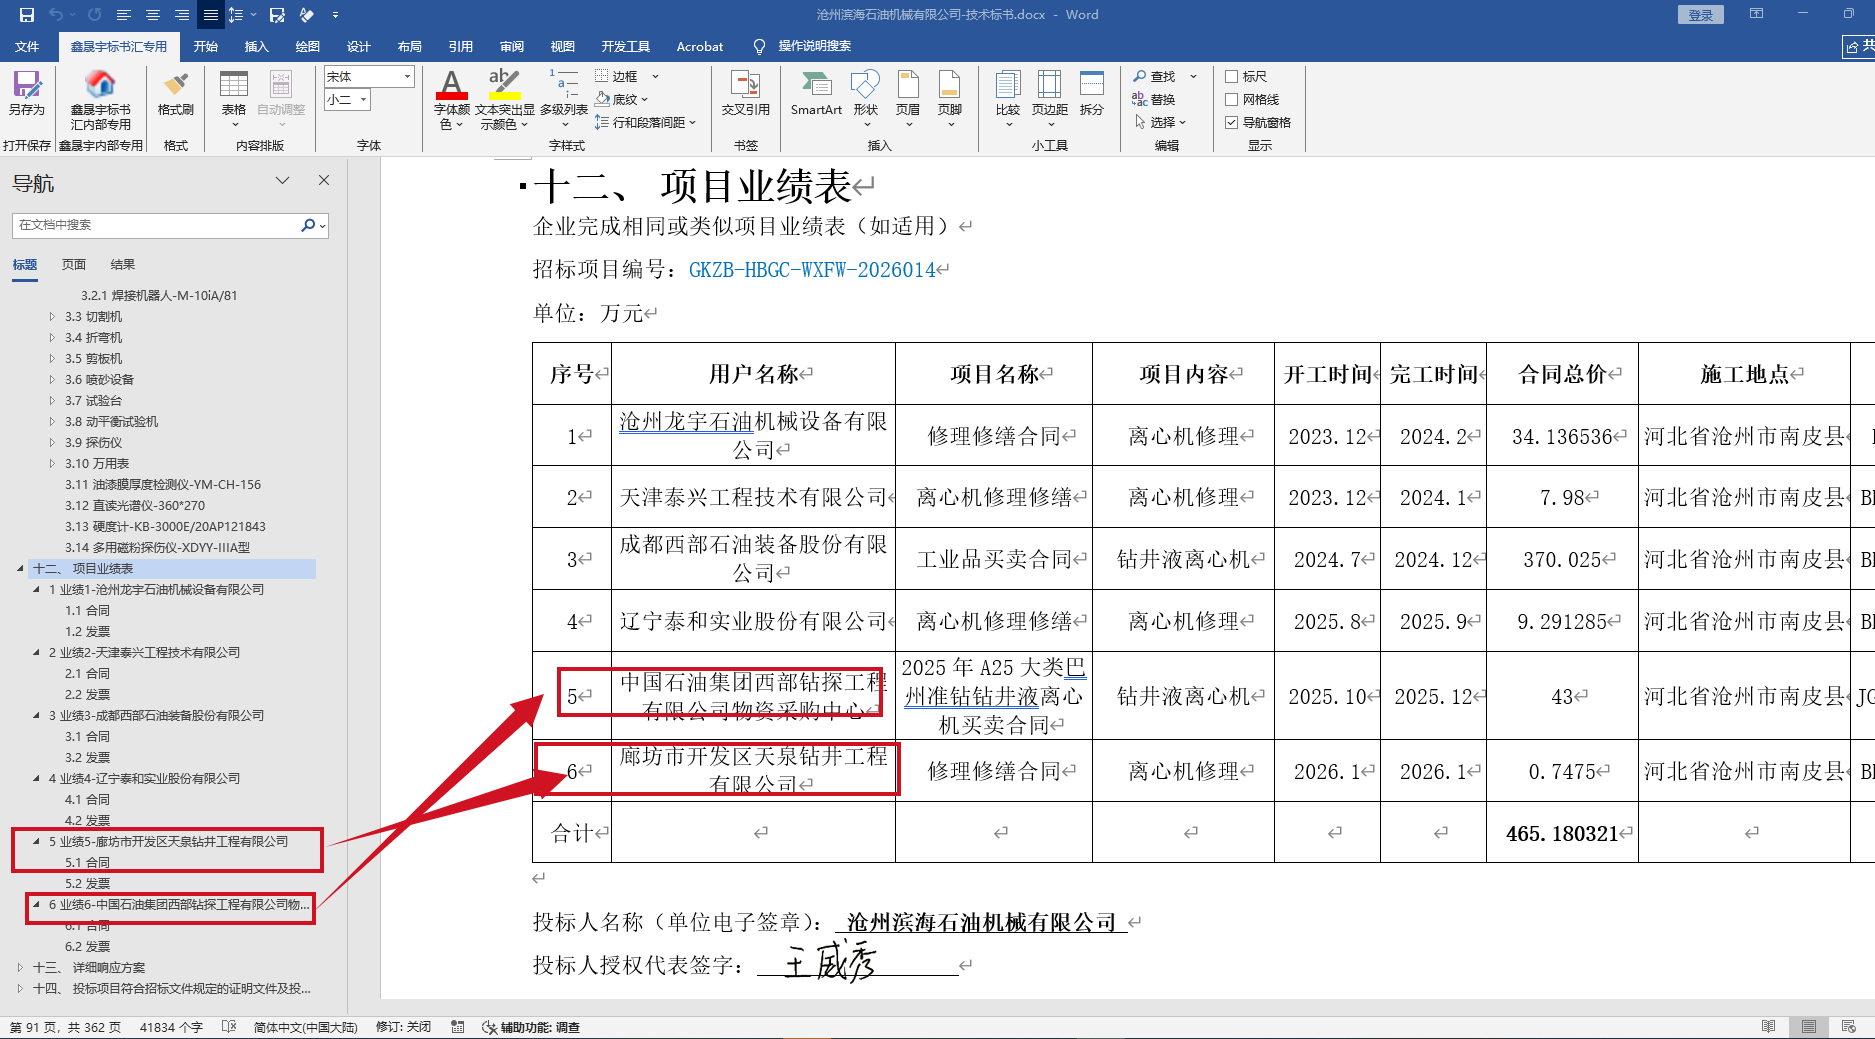Click the 拆分 split icon
The height and width of the screenshot is (1039, 1875).
(x=1092, y=93)
